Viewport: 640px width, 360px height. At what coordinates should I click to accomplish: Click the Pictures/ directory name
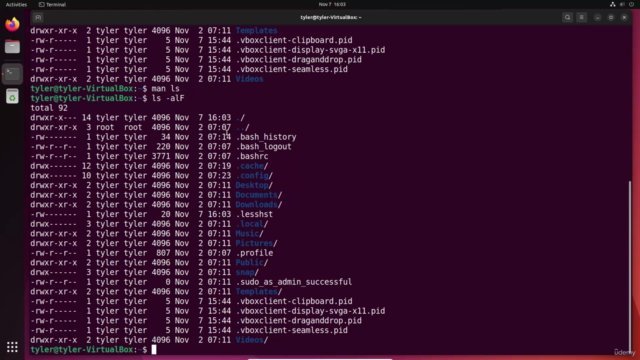tap(257, 243)
